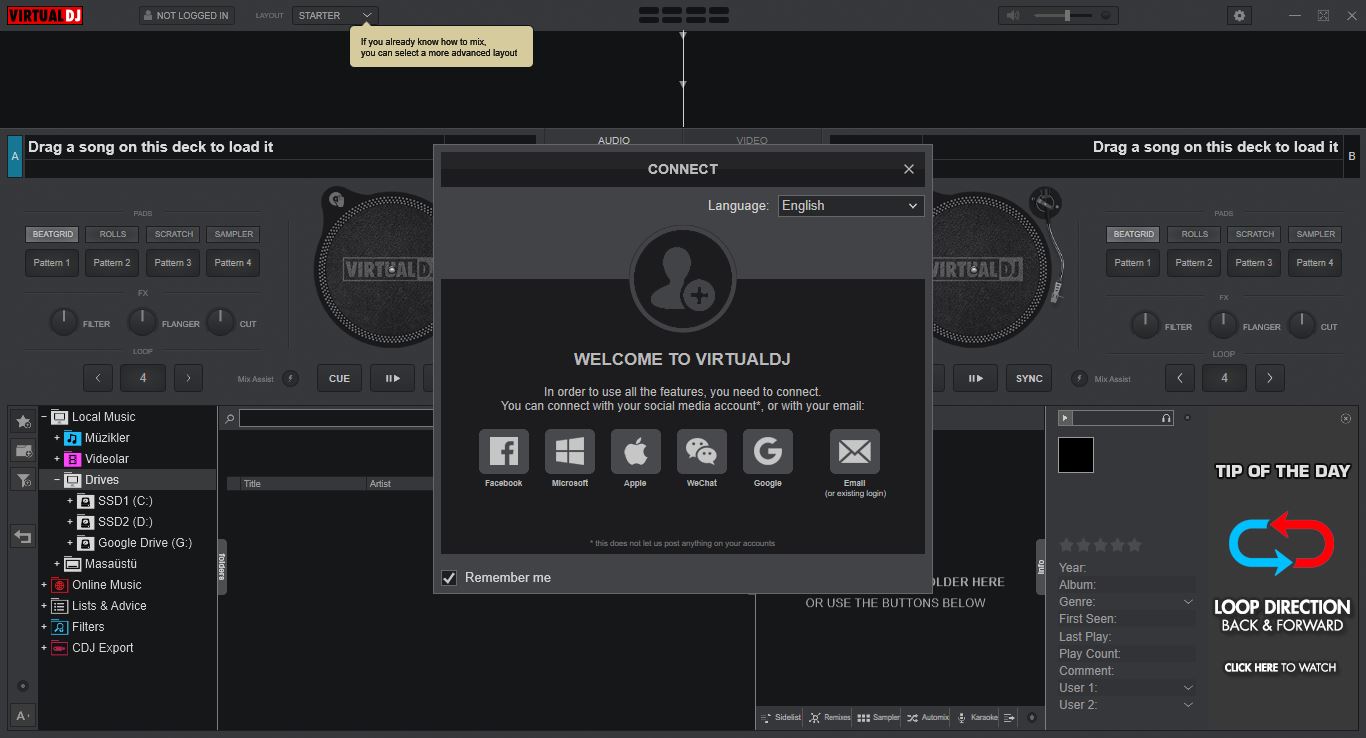Screen dimensions: 1366x738
Task: Click right deck SYNC button
Action: (1029, 378)
